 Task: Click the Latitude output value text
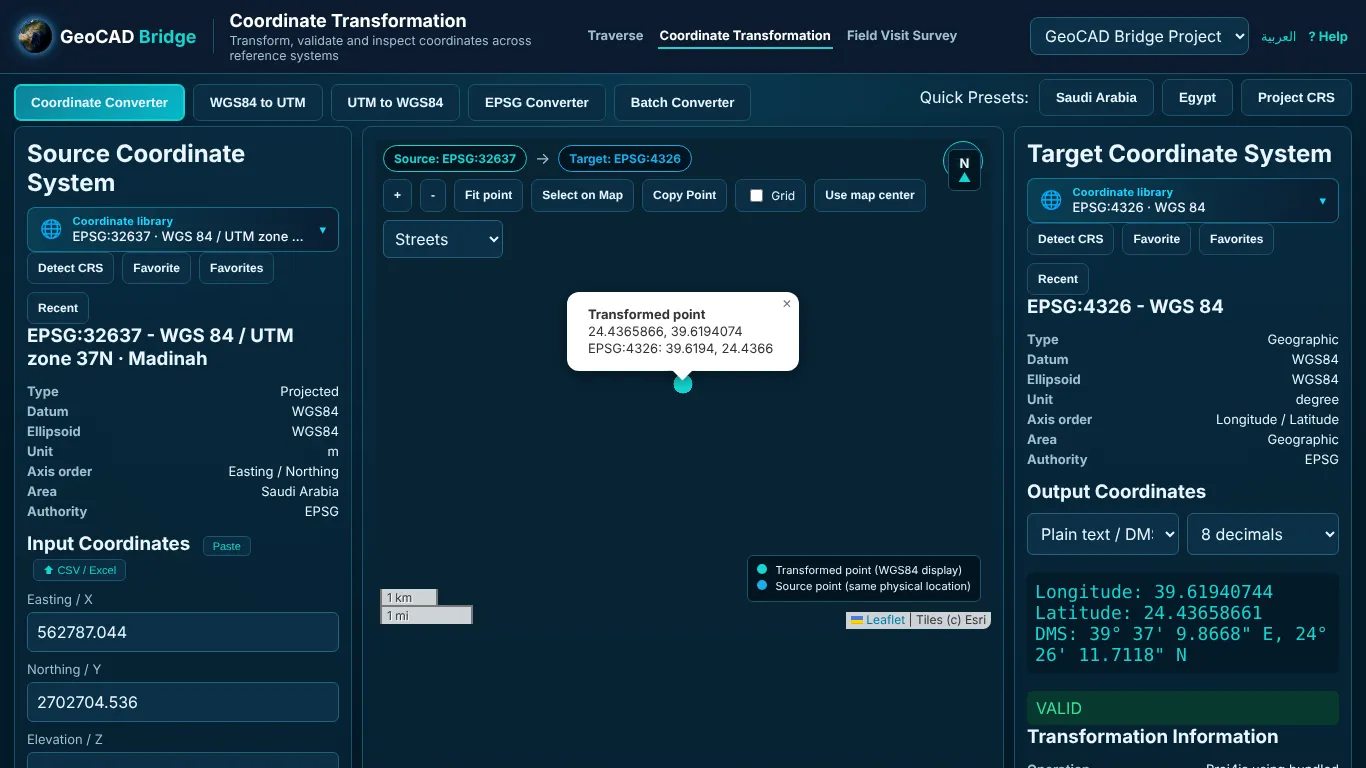coord(1149,613)
